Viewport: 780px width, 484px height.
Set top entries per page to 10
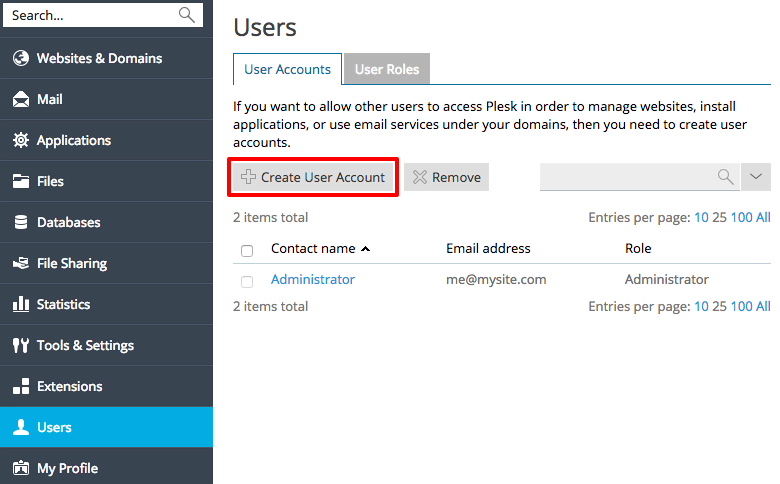[701, 217]
